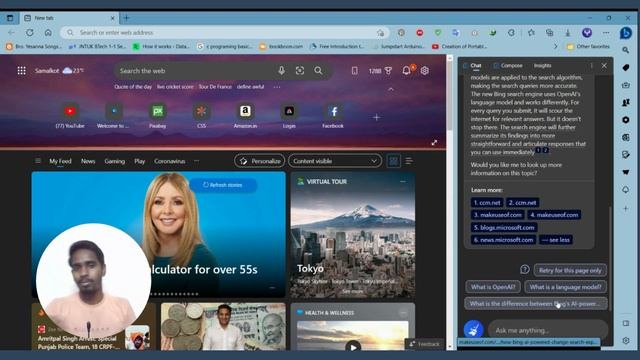Screen dimensions: 640x360
Task: Click the chat pane vertical scrollbar
Action: pos(611,257)
